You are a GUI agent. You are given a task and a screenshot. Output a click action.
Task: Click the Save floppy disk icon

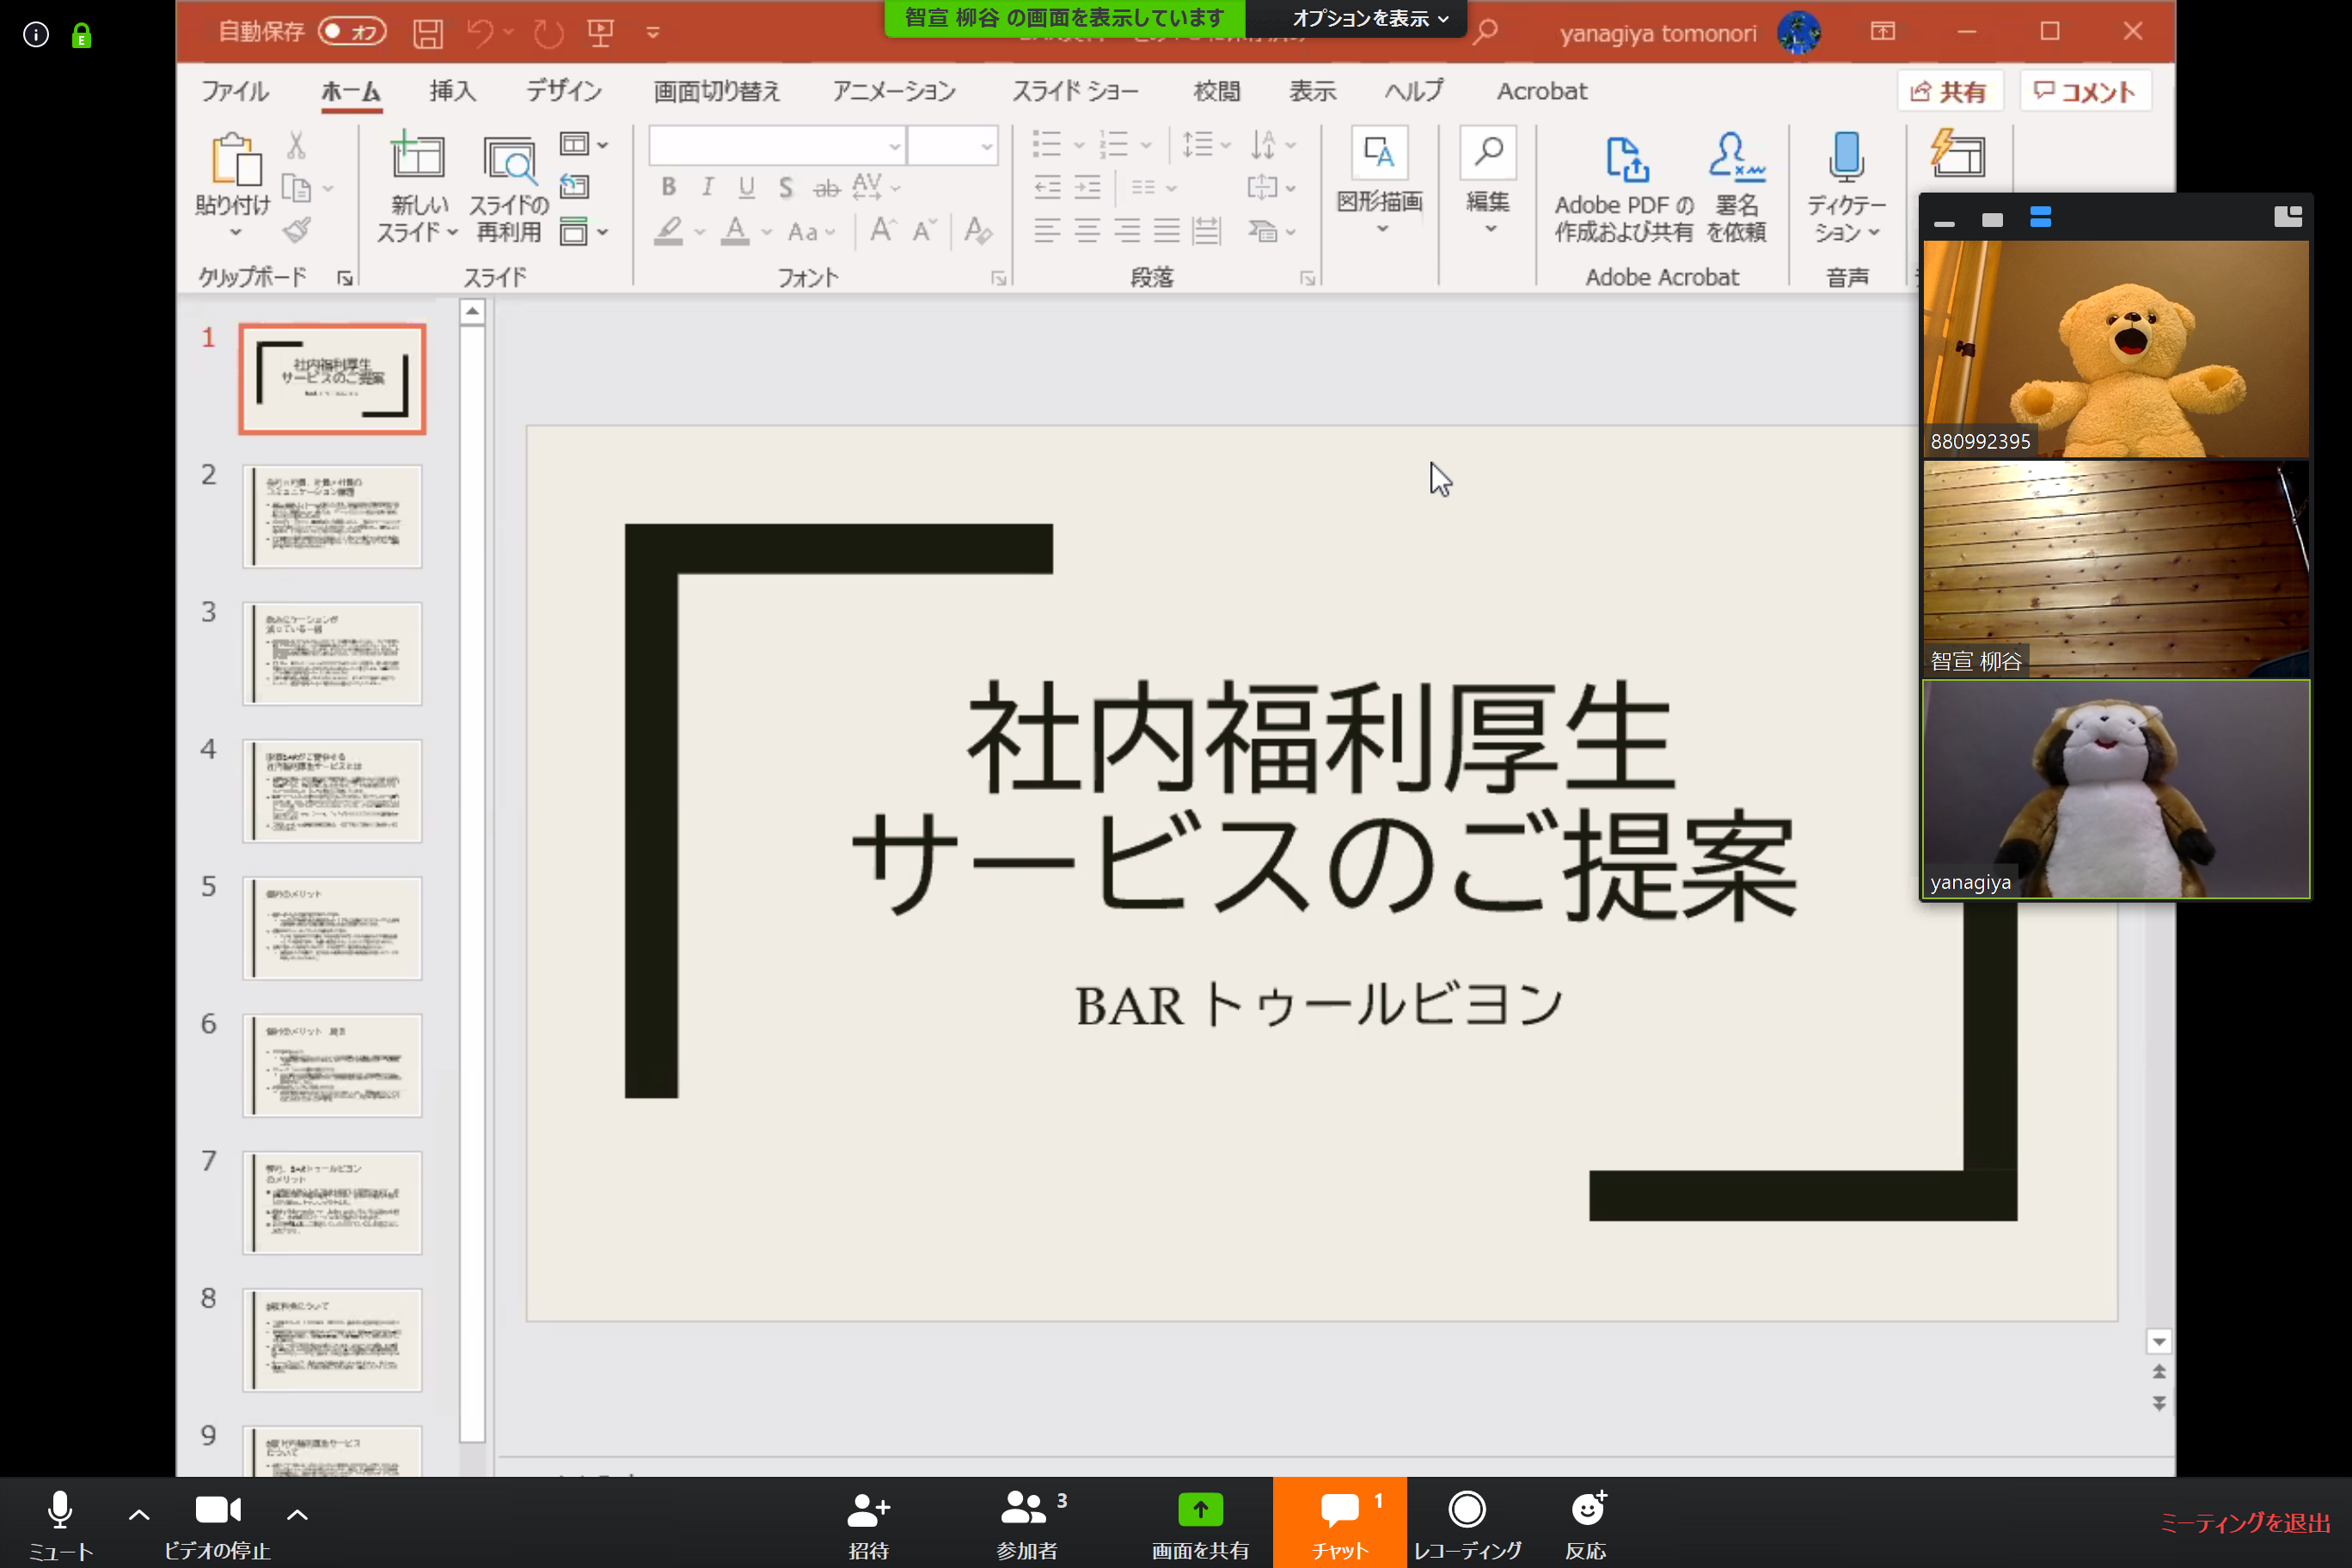(428, 33)
